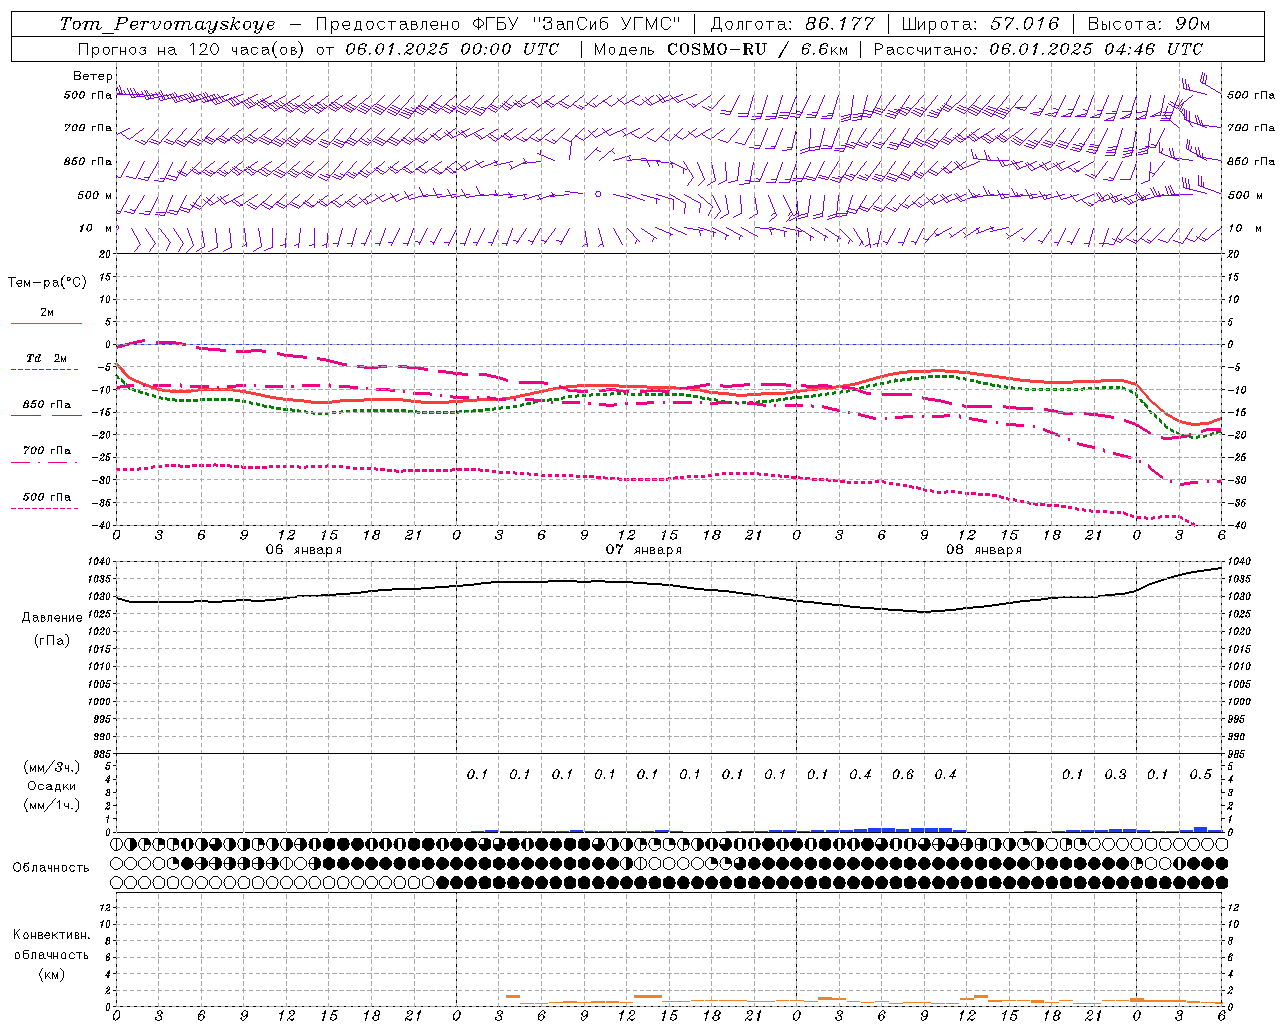Click the (гПа) pressure unit label
This screenshot has height=1024, width=1280.
(52, 640)
